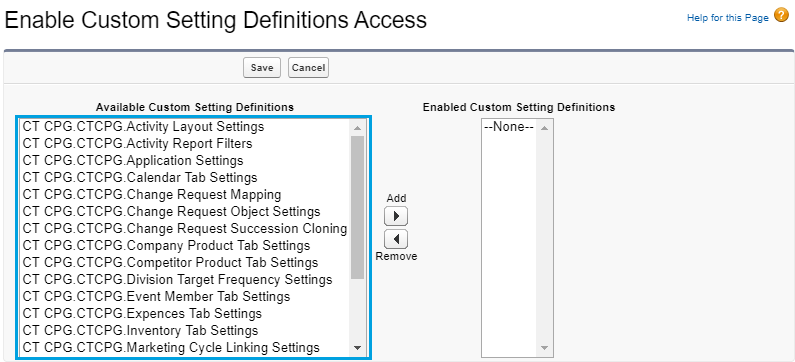Click the up arrow in the Available list scrollbar

pos(357,128)
